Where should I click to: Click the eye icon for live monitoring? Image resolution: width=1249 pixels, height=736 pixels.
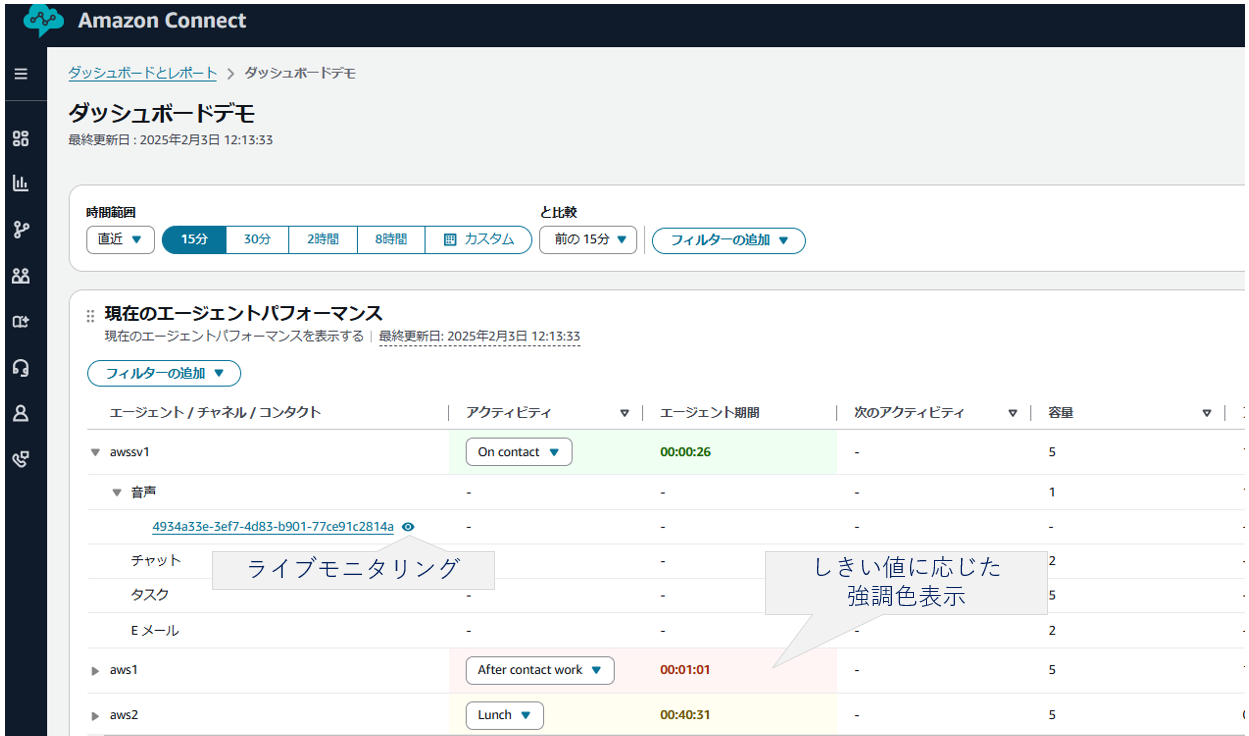pos(408,527)
